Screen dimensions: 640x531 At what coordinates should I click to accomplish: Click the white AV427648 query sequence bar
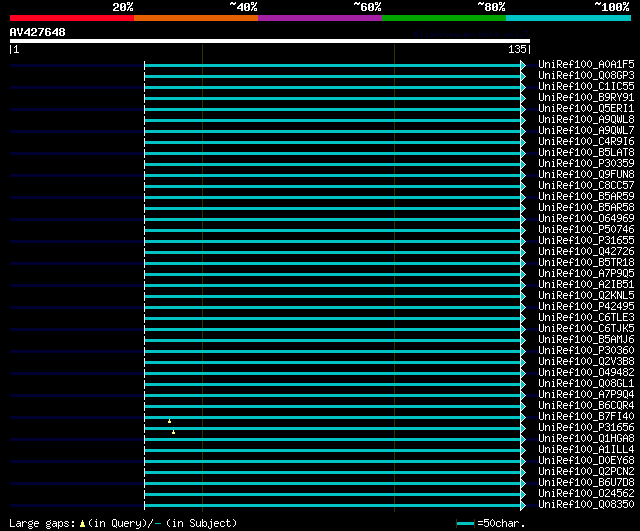click(x=270, y=41)
